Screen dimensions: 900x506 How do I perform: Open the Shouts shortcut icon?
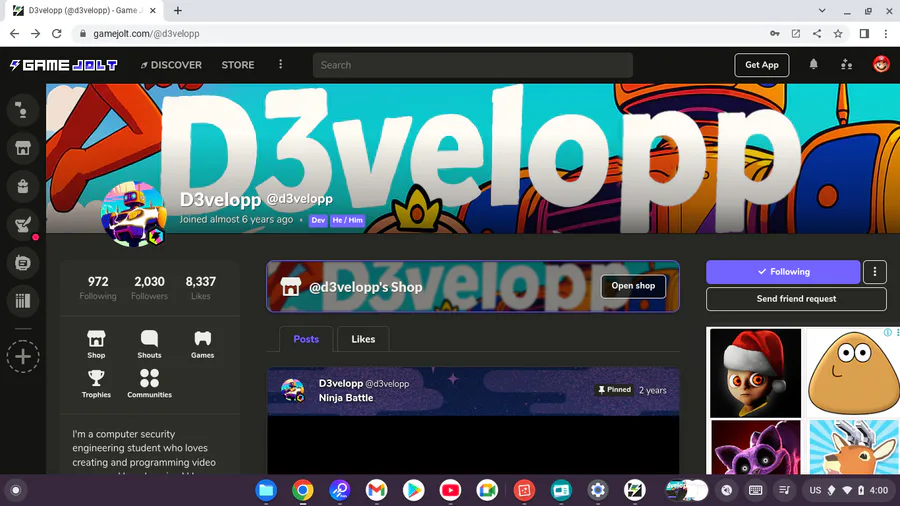pos(149,344)
